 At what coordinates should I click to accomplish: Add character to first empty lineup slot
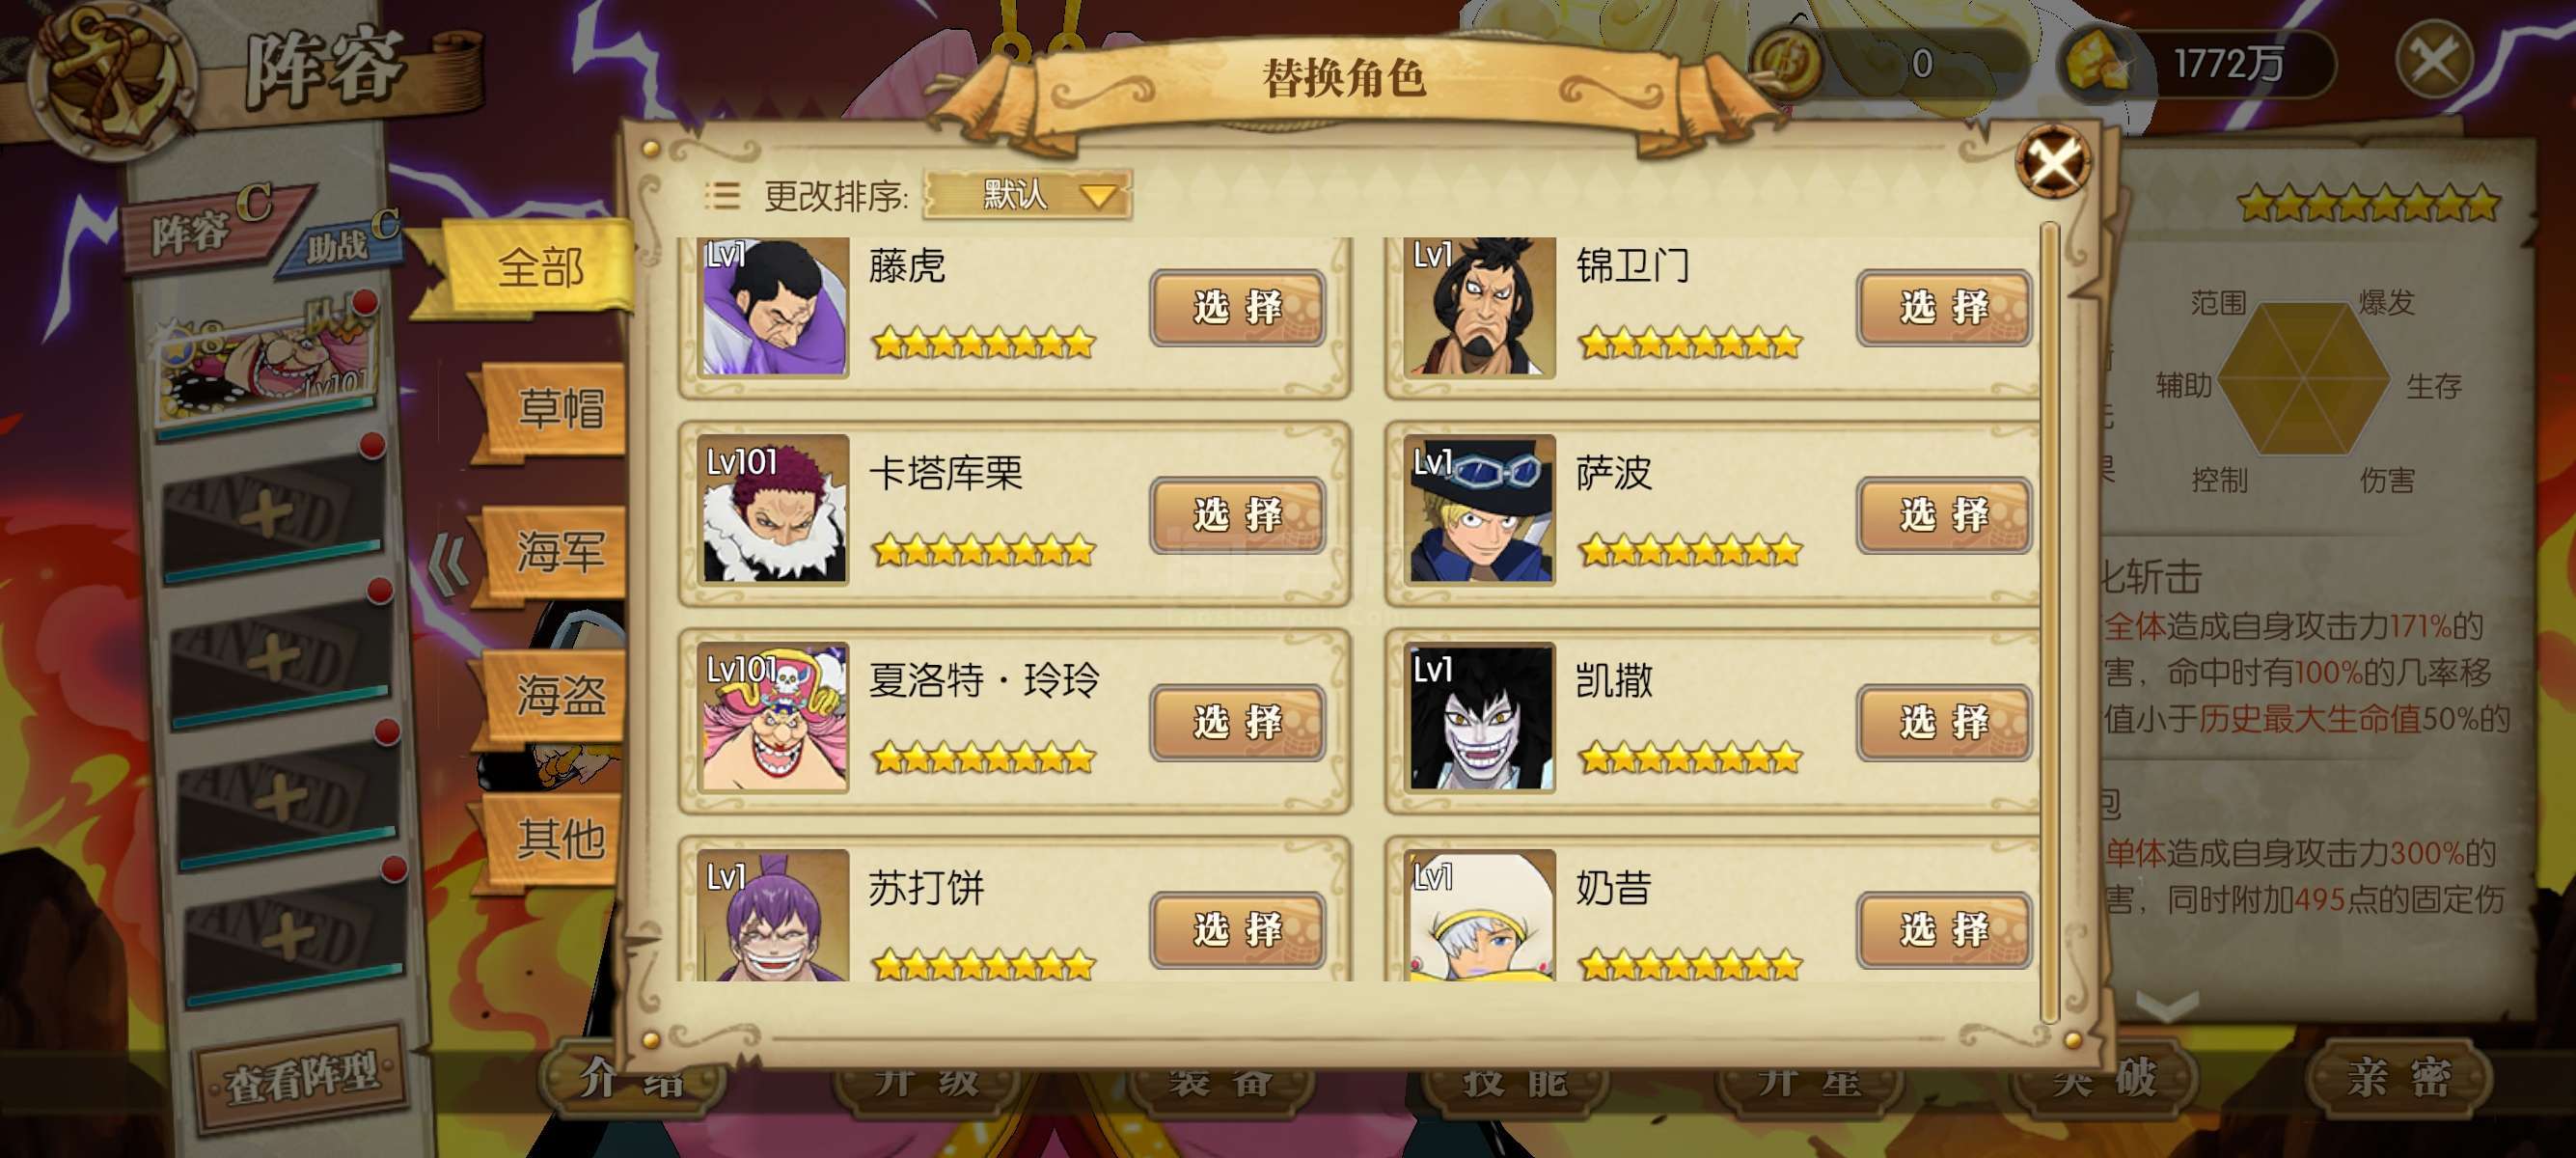pos(274,514)
